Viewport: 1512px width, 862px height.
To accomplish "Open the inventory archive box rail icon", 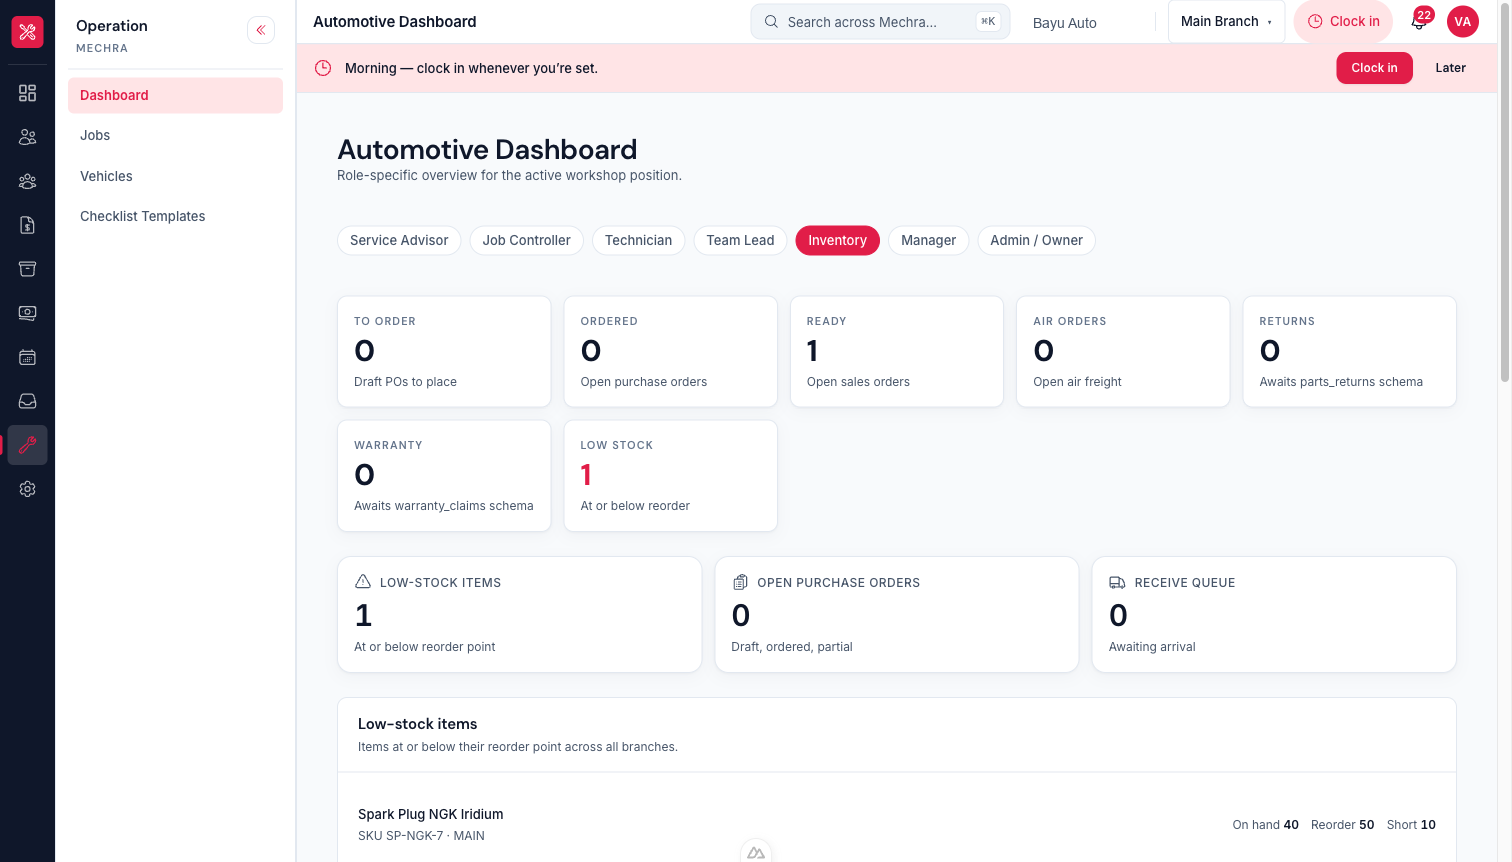I will coord(27,269).
